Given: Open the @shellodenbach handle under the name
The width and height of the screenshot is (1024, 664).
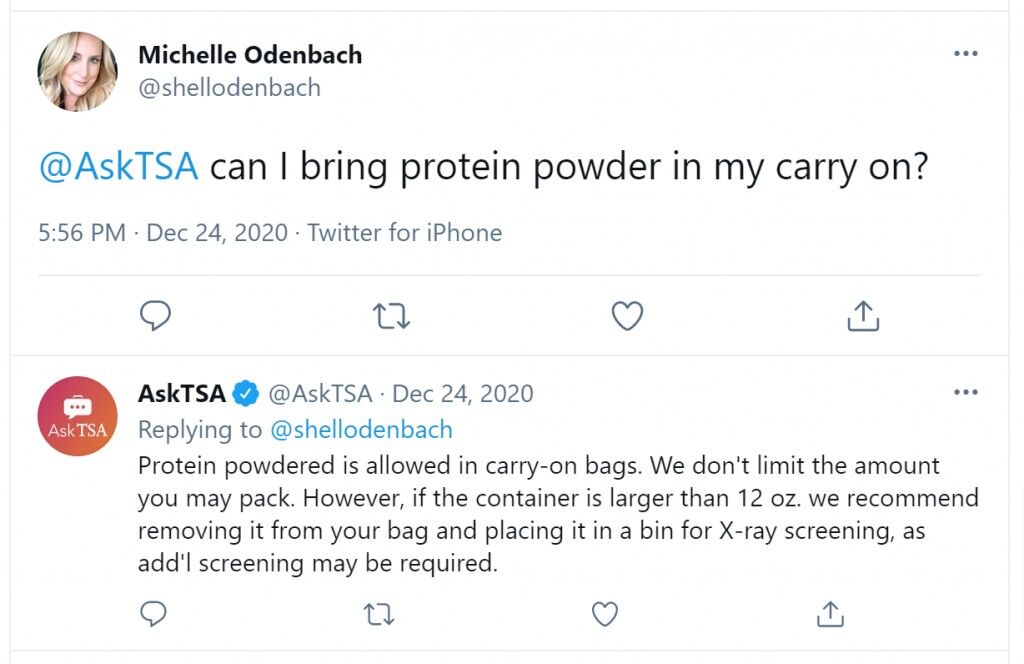Looking at the screenshot, I should (229, 87).
